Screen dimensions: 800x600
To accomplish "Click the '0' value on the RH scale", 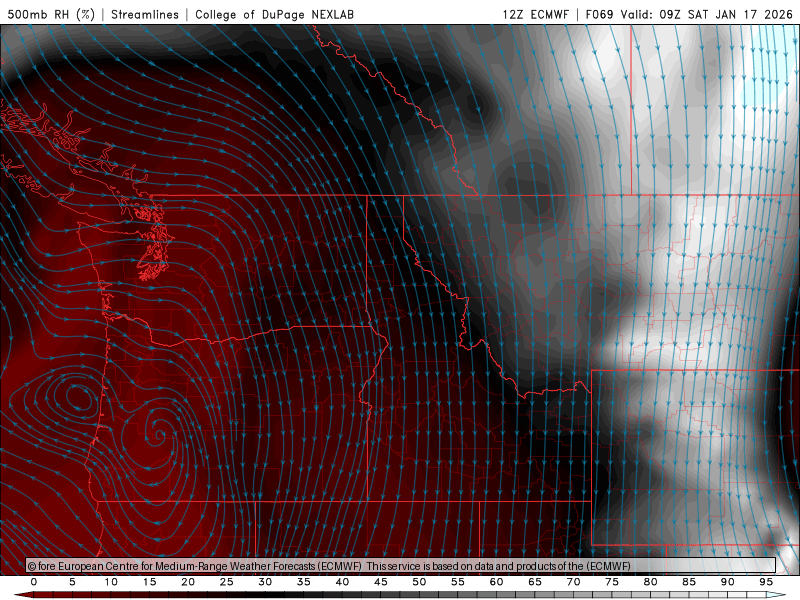I will point(34,582).
